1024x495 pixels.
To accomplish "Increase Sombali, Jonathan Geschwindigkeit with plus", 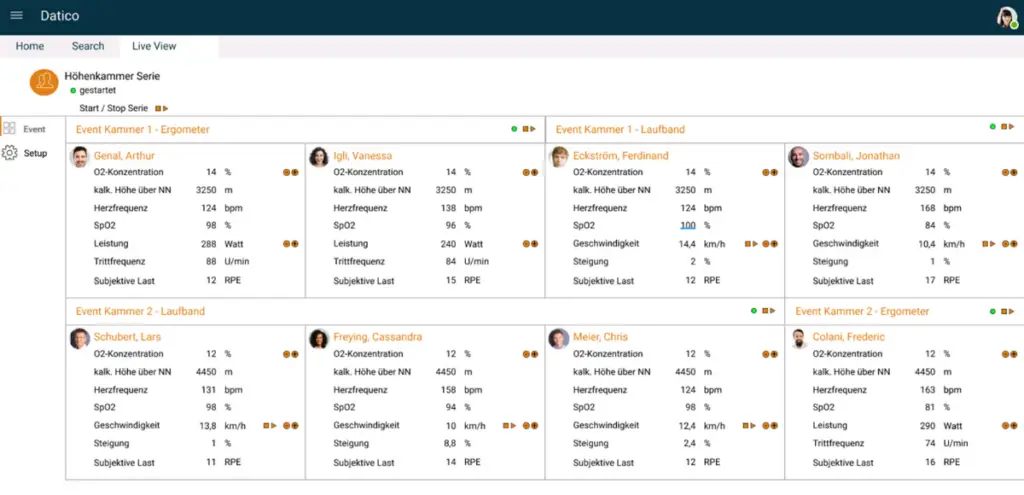I will point(1014,244).
